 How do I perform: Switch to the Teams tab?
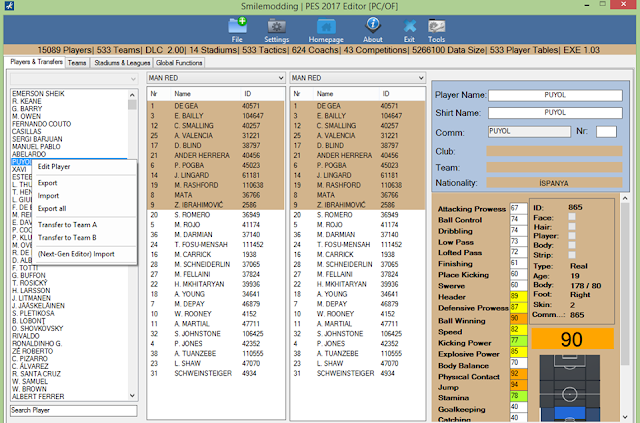pyautogui.click(x=77, y=63)
